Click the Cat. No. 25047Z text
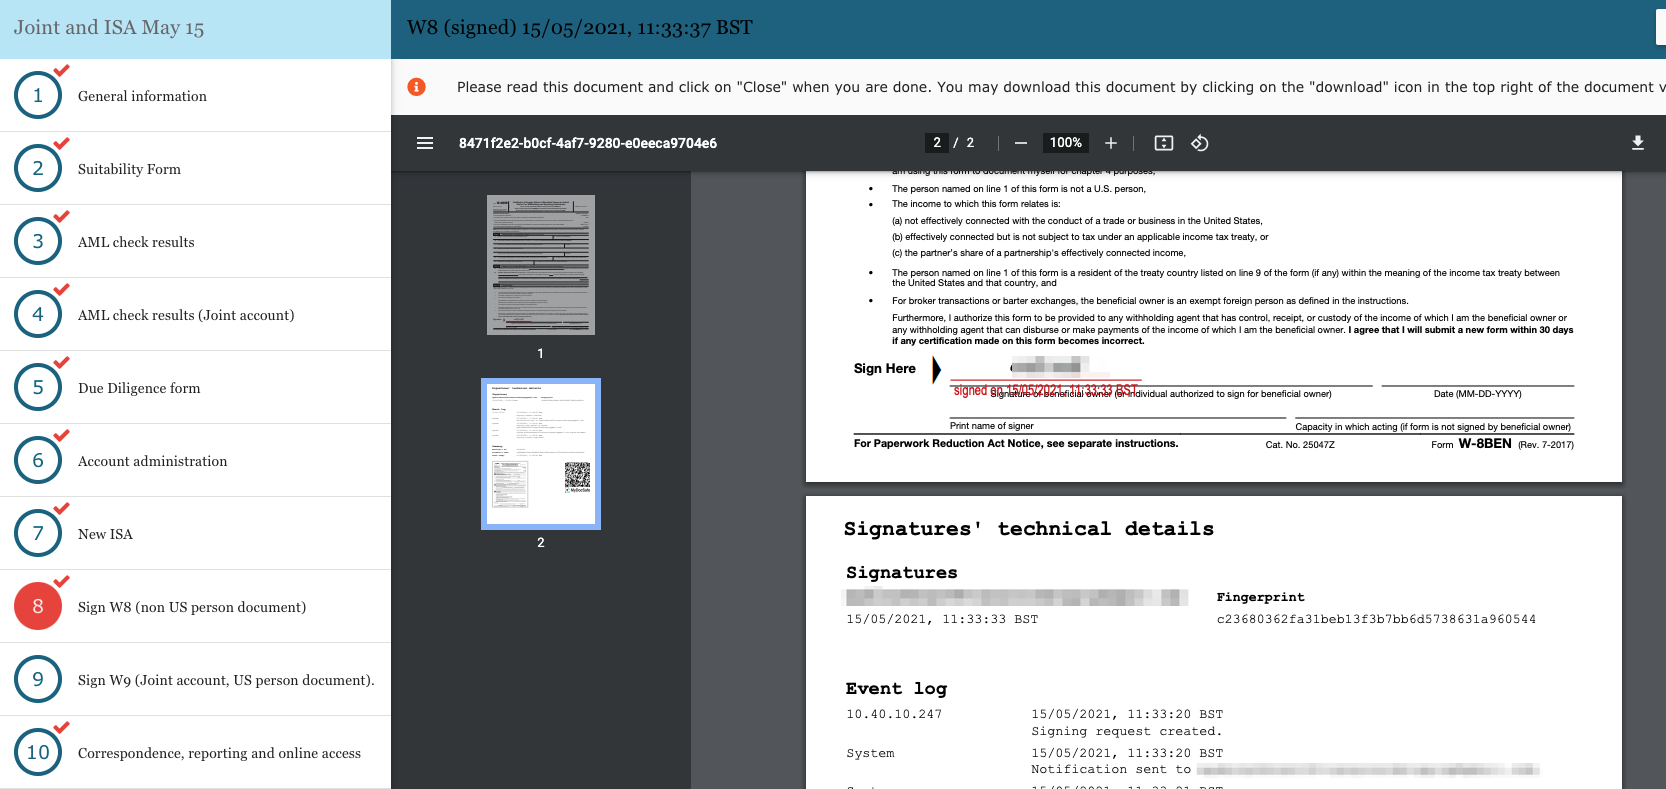The width and height of the screenshot is (1666, 789). pos(1300,445)
